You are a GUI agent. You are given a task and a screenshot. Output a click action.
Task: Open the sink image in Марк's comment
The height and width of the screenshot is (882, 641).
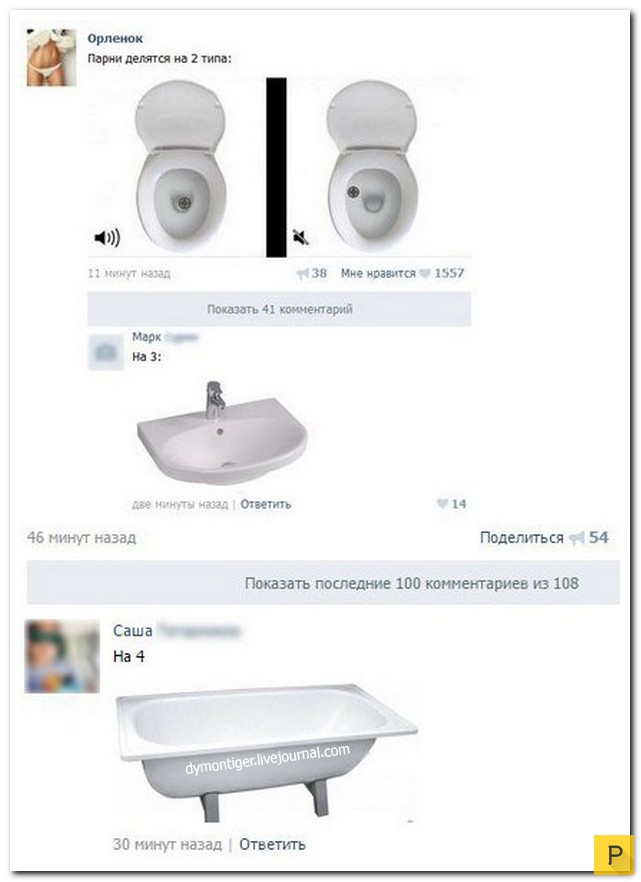(x=222, y=432)
